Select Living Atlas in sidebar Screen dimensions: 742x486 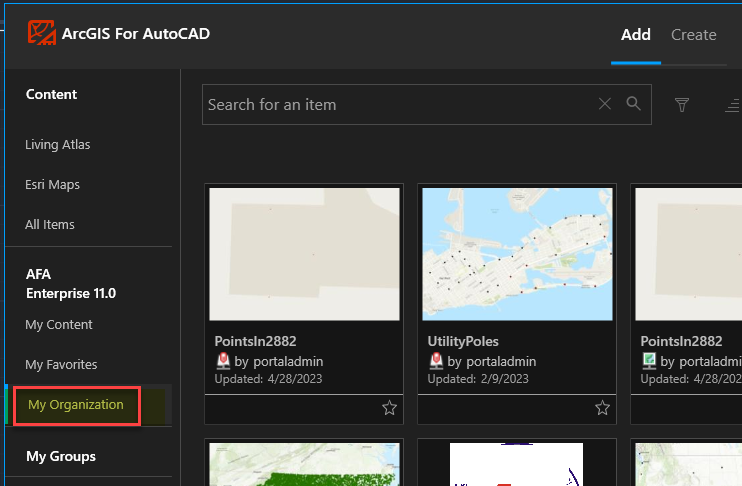tap(58, 144)
